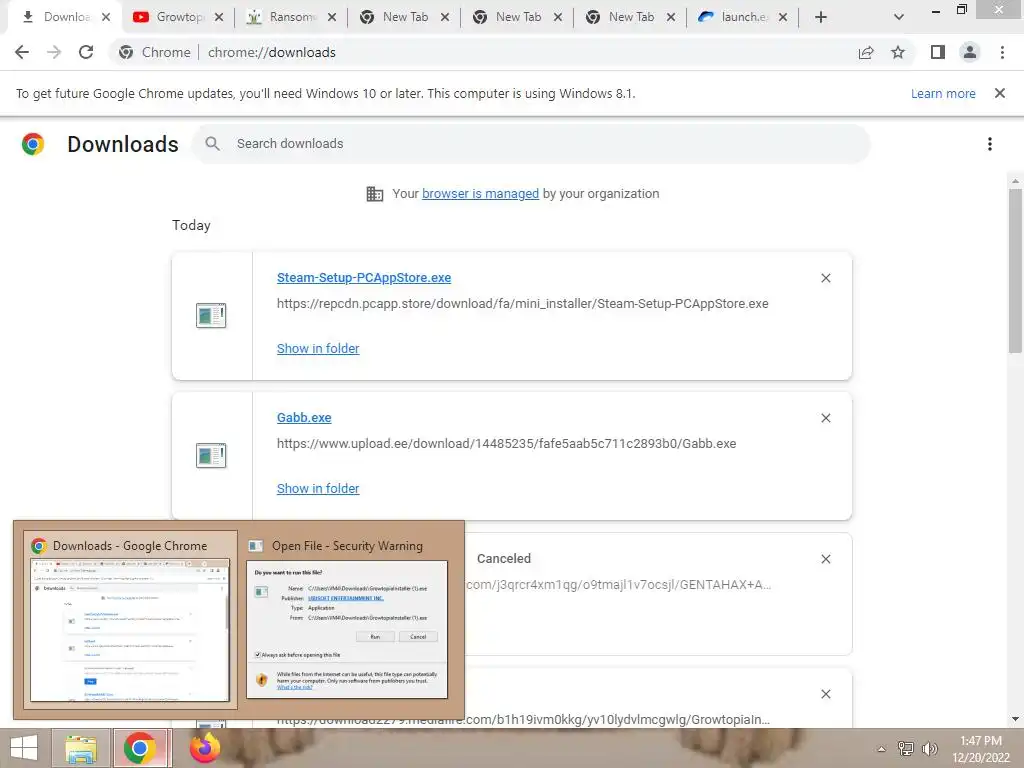Open the Gabb.exe file link
Screen dimensions: 1024x768
304,418
